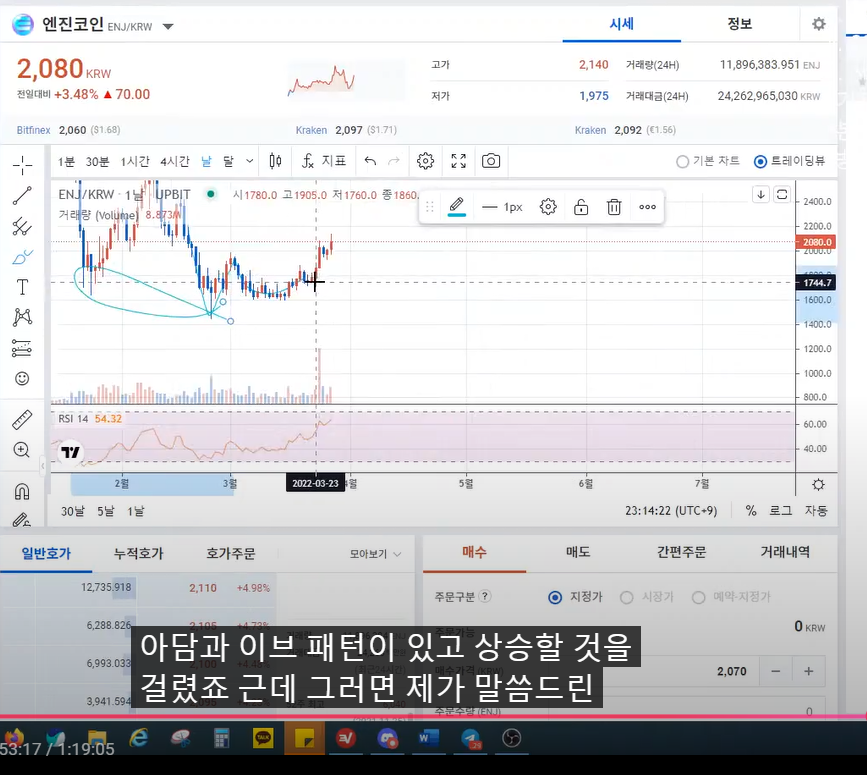
Task: Expand the time interval dropdown chevron
Action: [249, 161]
